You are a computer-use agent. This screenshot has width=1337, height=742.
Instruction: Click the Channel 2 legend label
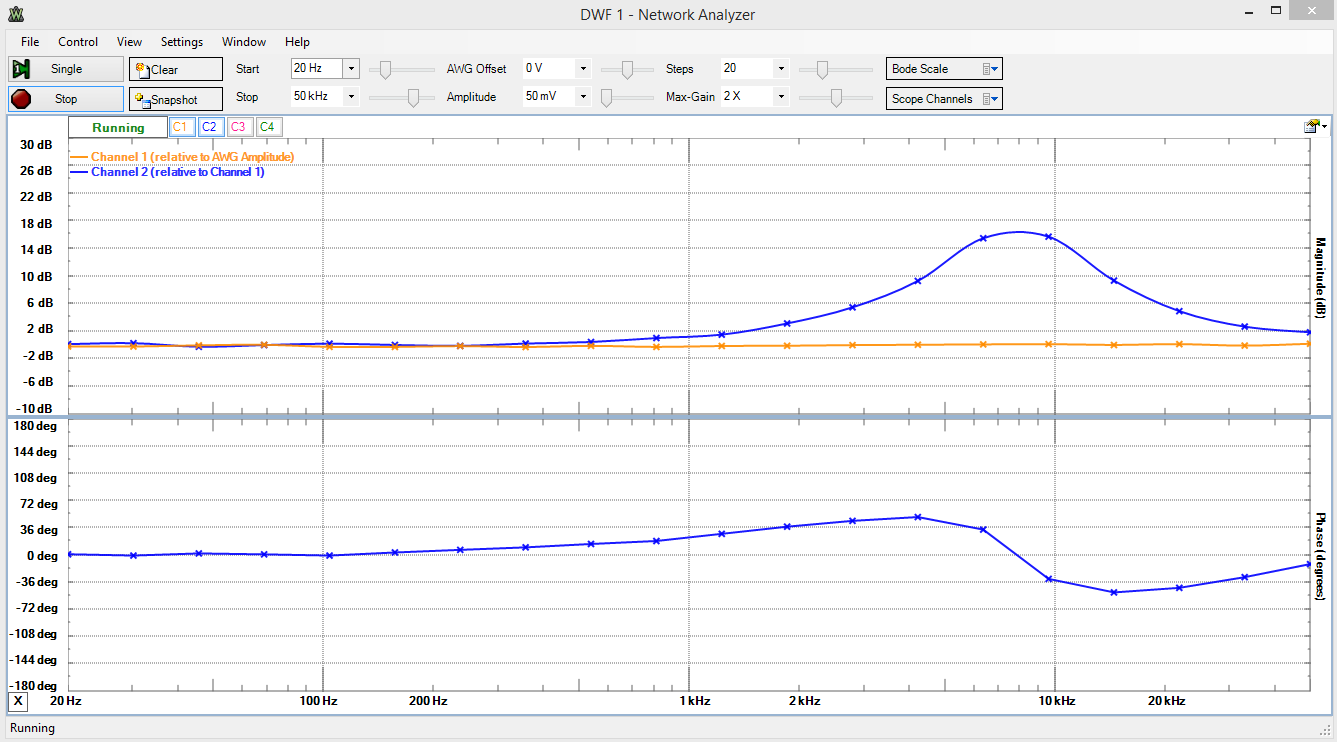coord(178,172)
